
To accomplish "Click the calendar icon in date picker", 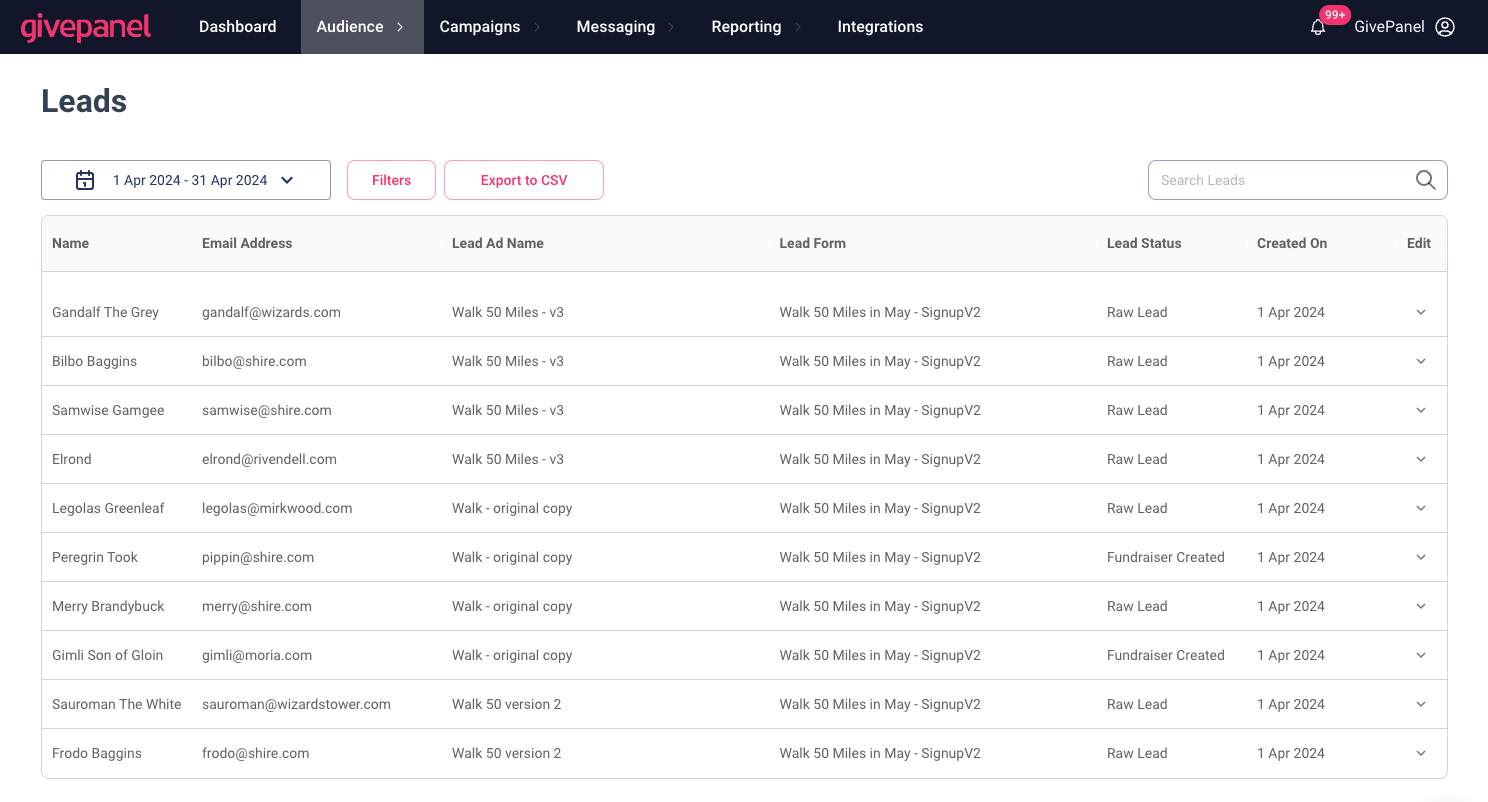I will click(85, 180).
